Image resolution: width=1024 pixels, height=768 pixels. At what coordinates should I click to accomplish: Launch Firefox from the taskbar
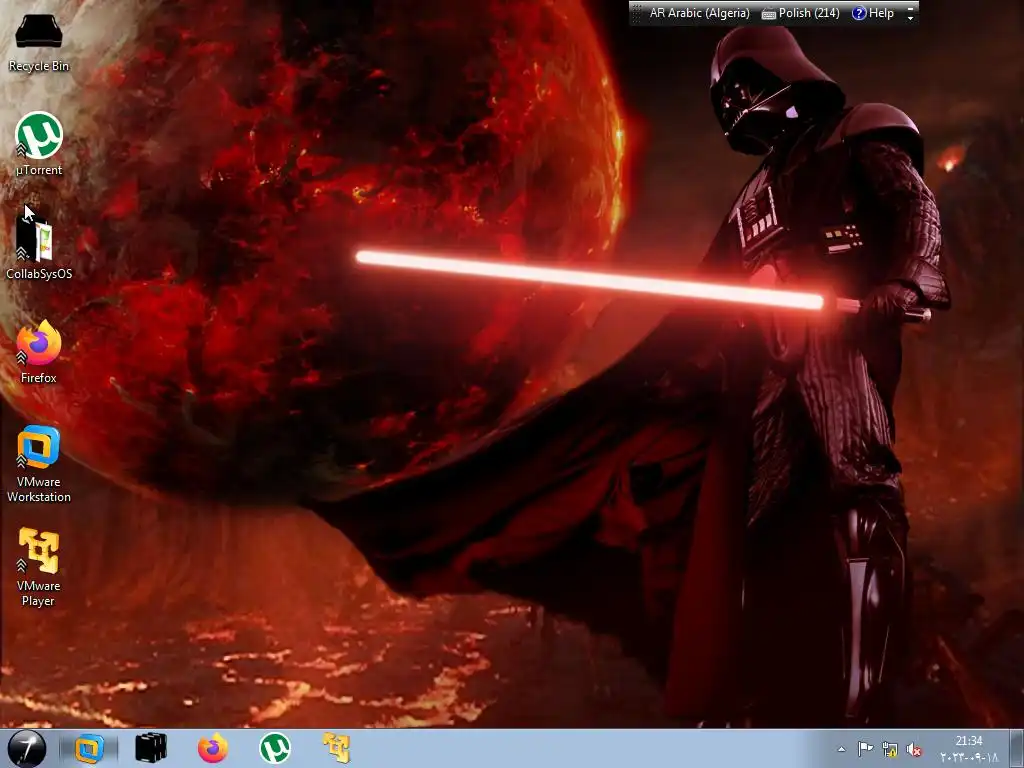pos(213,748)
